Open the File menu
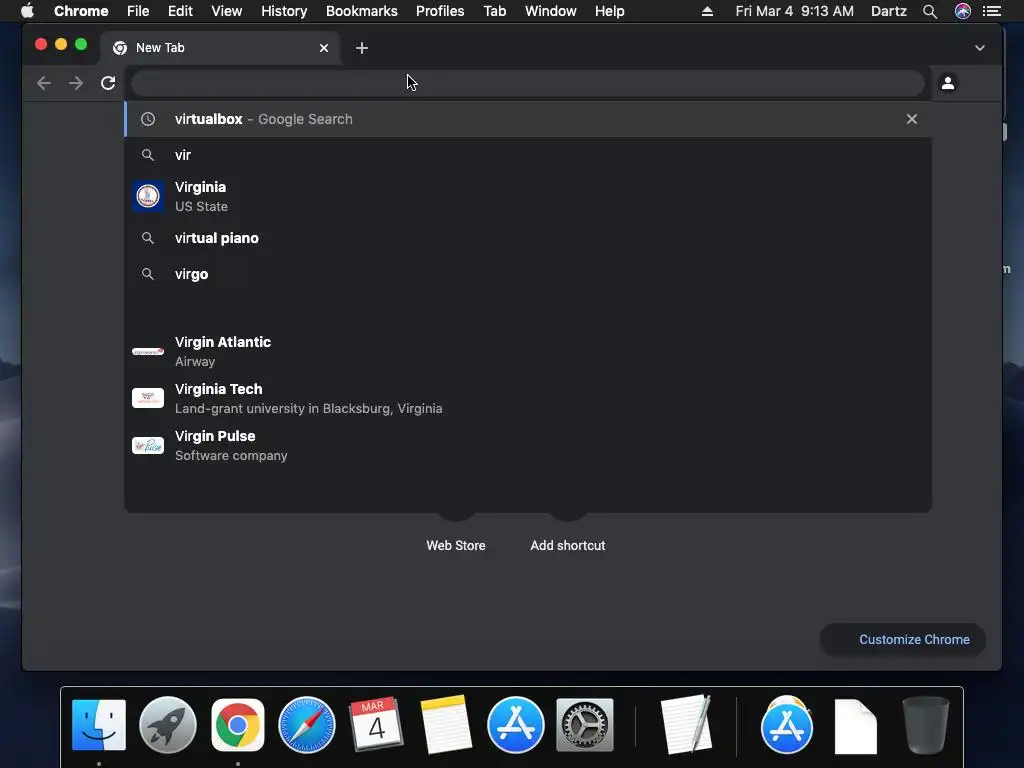The image size is (1024, 768). 138,11
